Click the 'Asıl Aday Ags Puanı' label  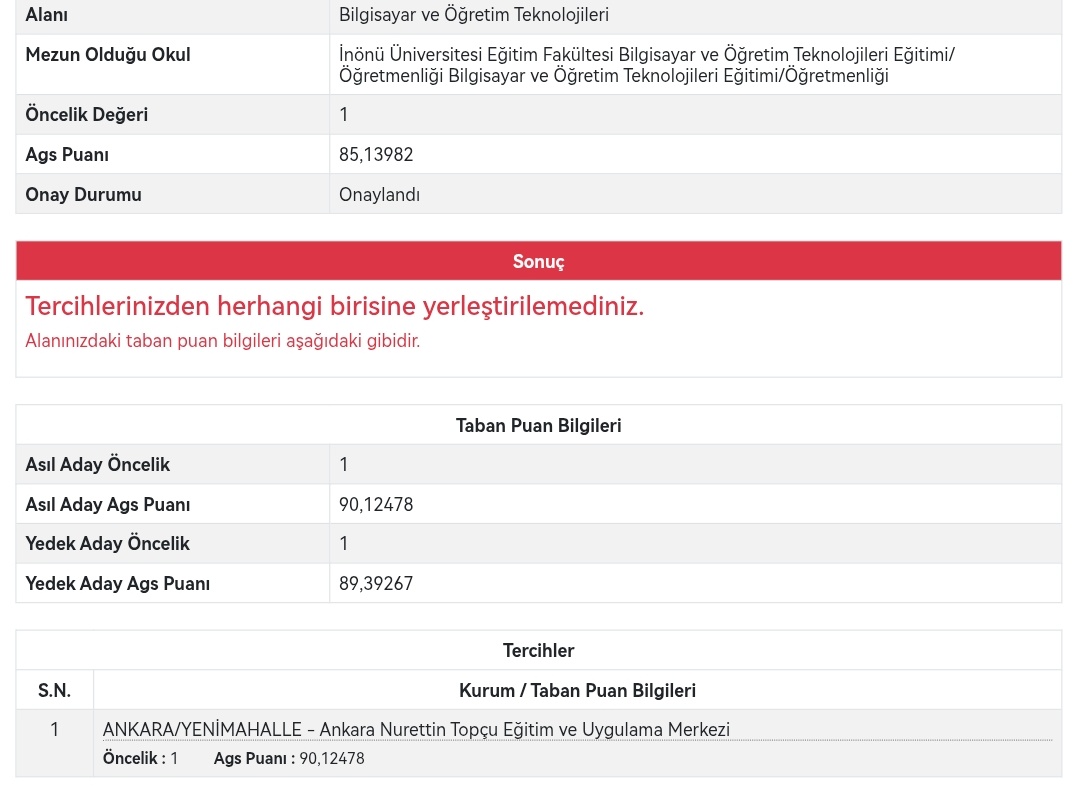pos(107,504)
